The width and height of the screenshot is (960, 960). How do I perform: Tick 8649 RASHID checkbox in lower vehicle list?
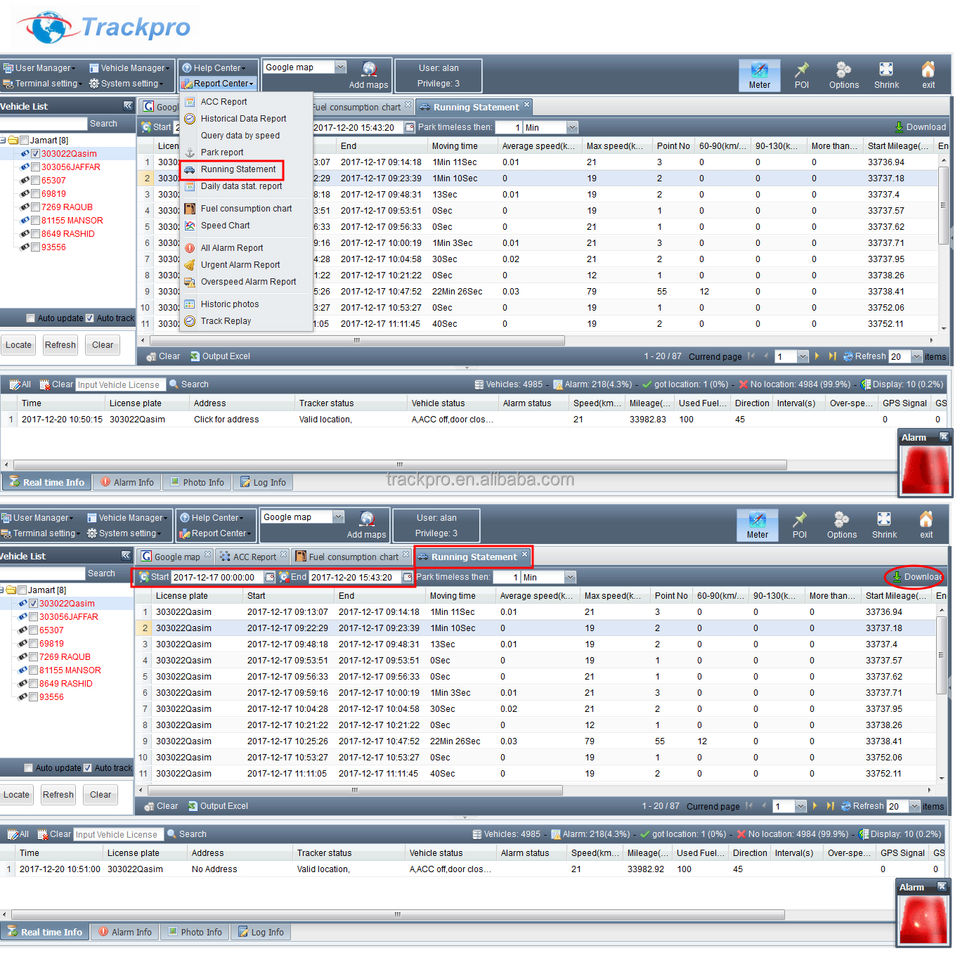[34, 684]
